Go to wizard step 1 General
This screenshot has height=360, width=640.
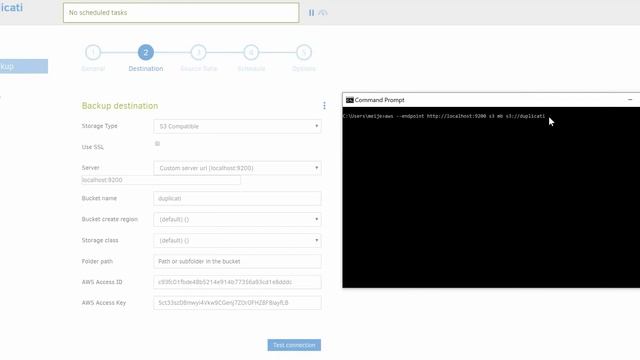[93, 52]
